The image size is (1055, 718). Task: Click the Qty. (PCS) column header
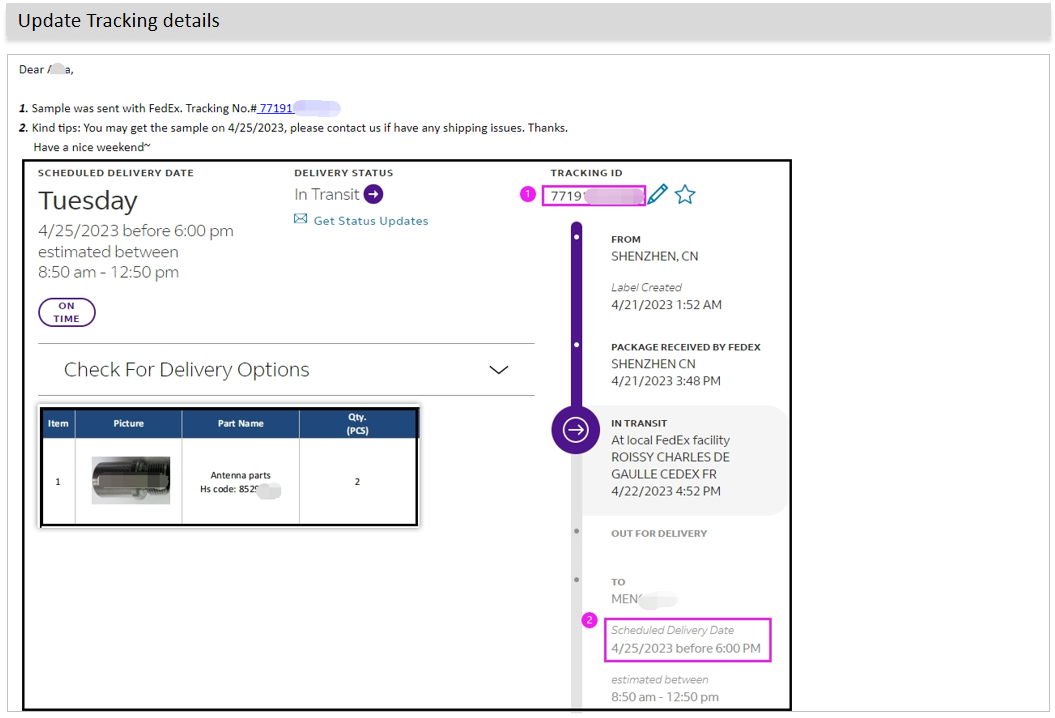click(x=357, y=423)
